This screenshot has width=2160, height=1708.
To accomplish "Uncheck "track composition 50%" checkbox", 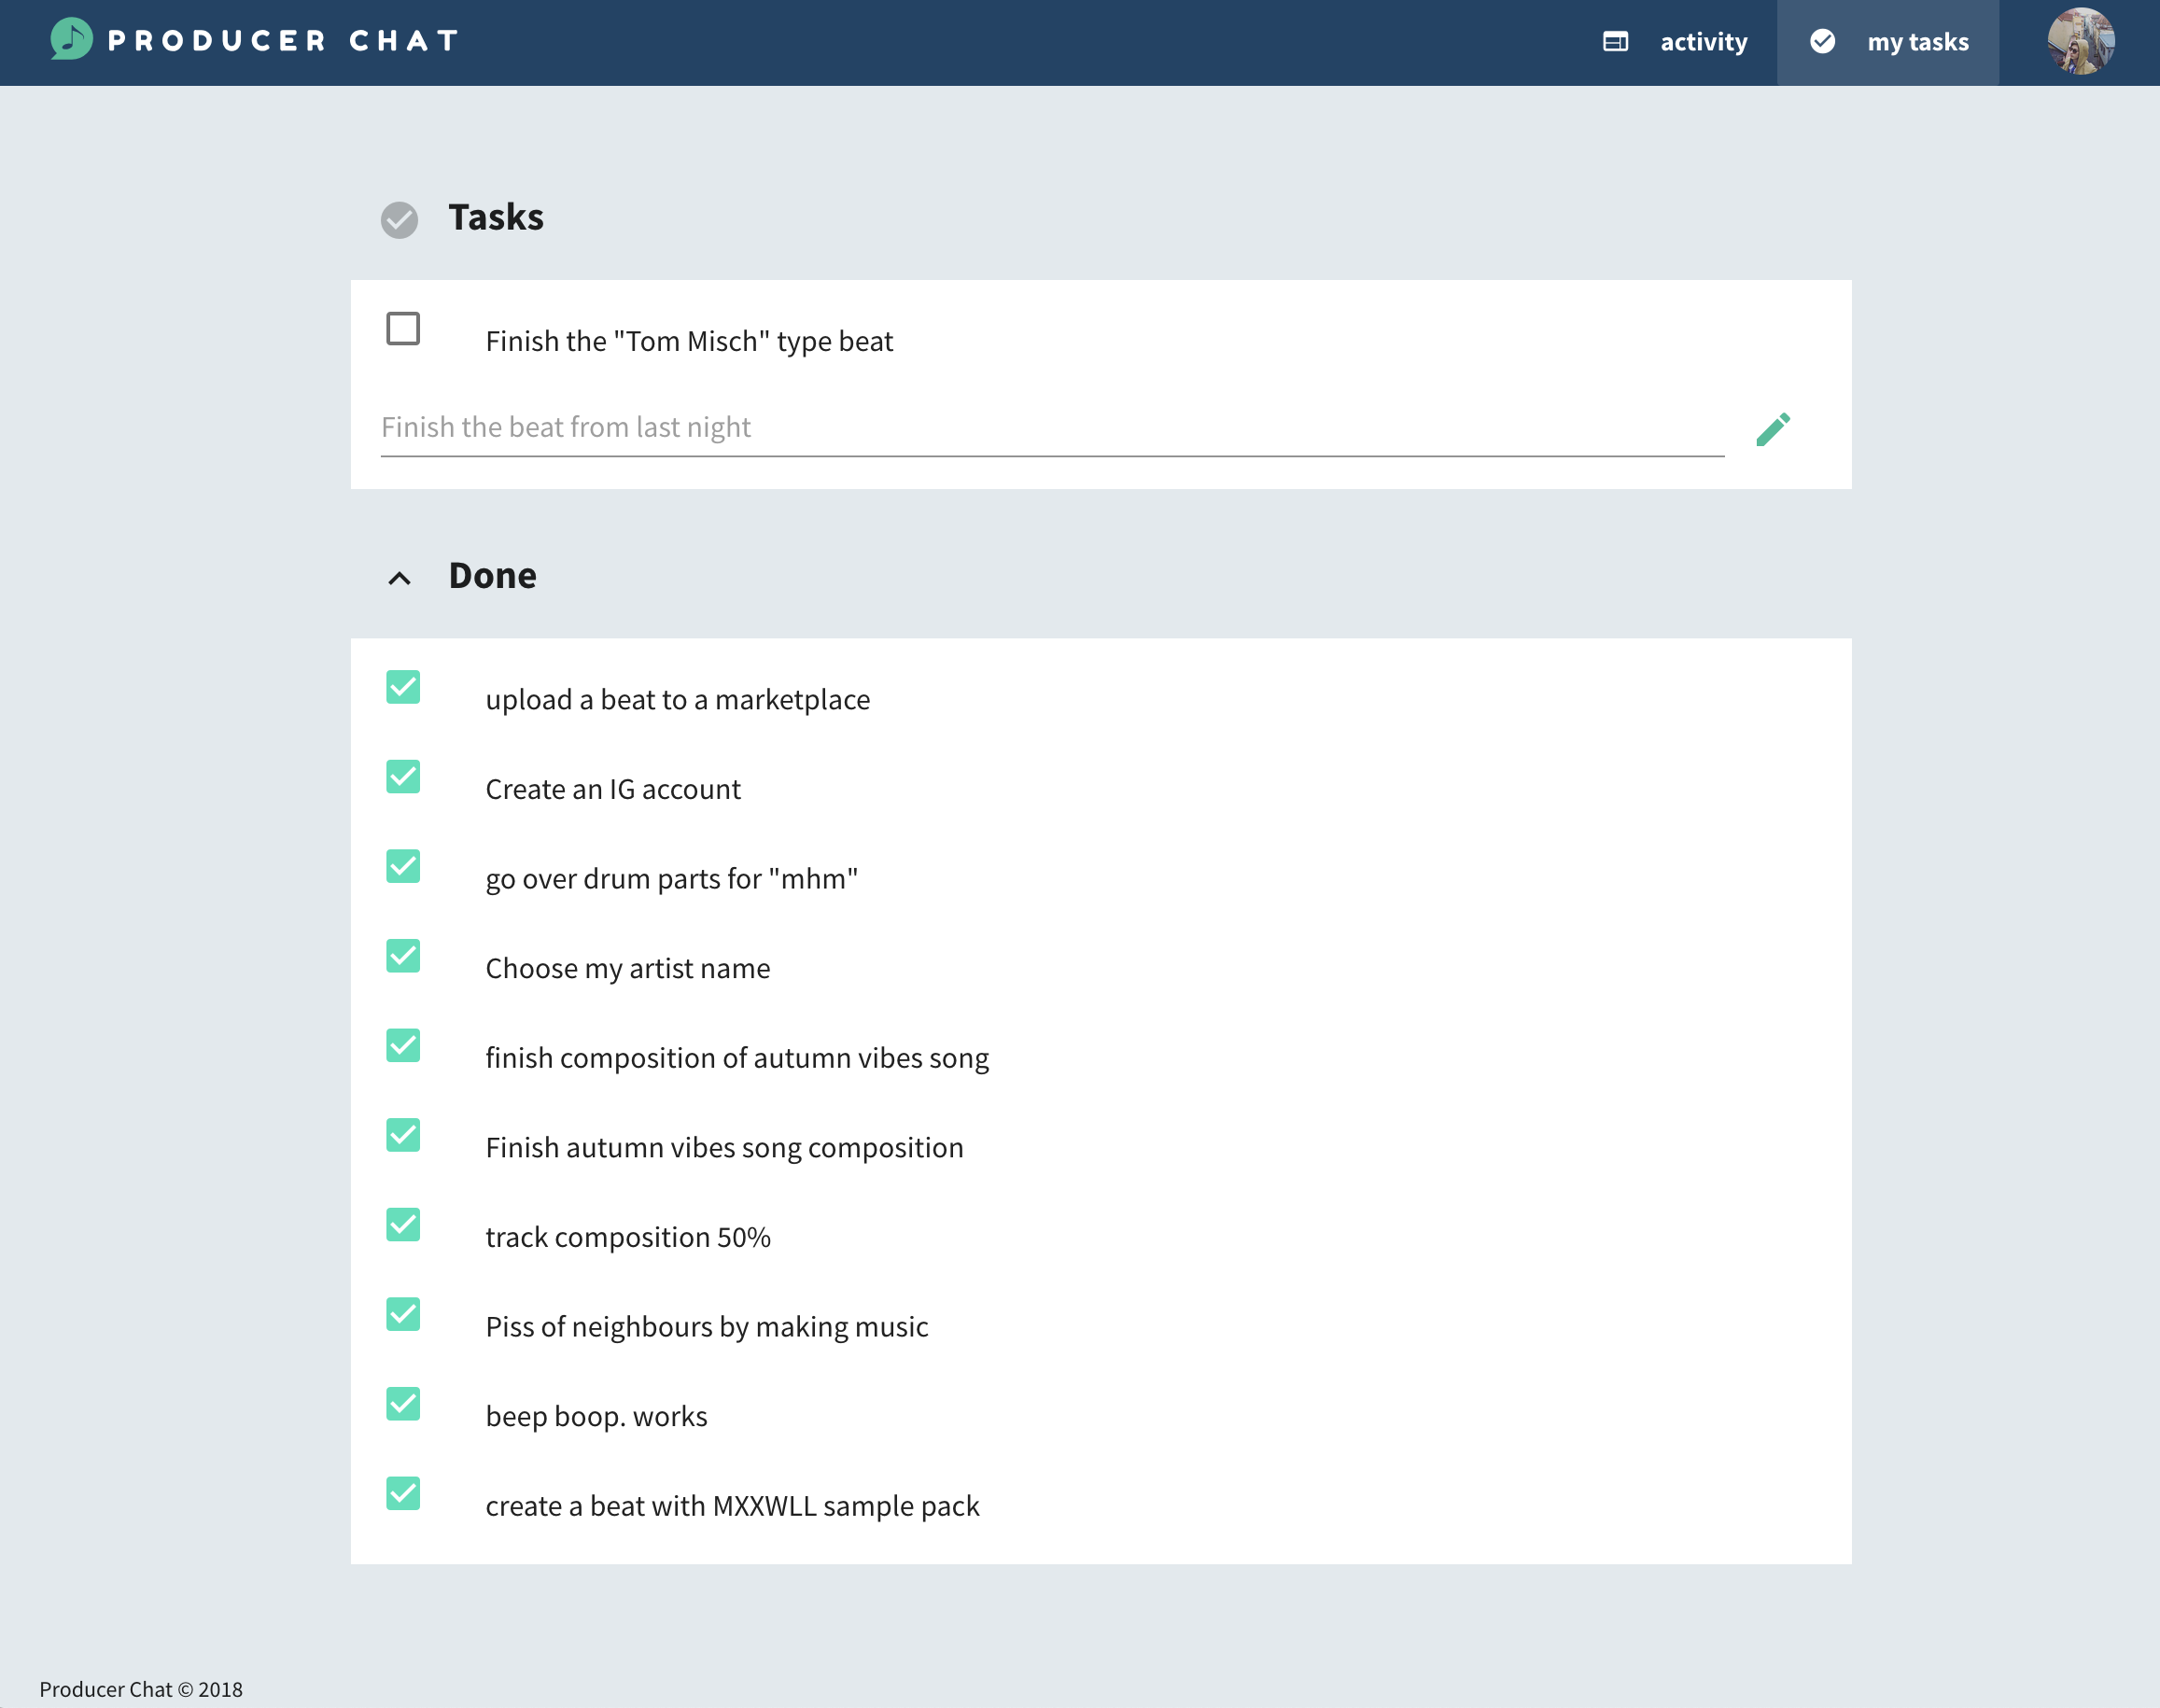I will (x=403, y=1224).
